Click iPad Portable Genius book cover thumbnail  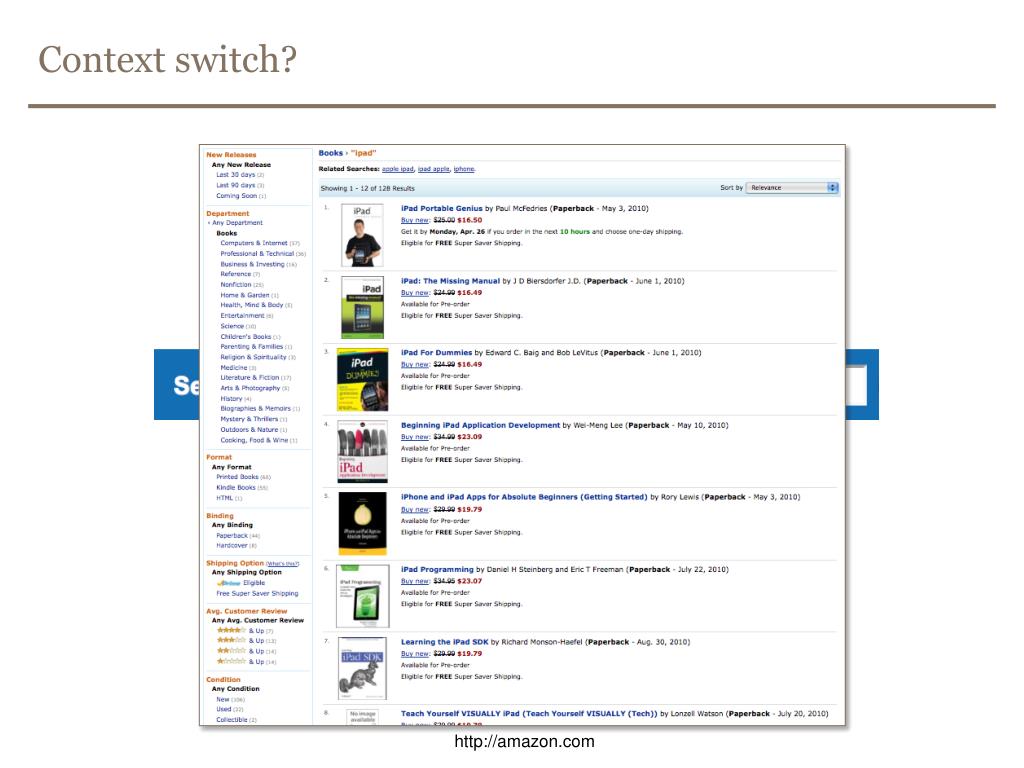(362, 235)
